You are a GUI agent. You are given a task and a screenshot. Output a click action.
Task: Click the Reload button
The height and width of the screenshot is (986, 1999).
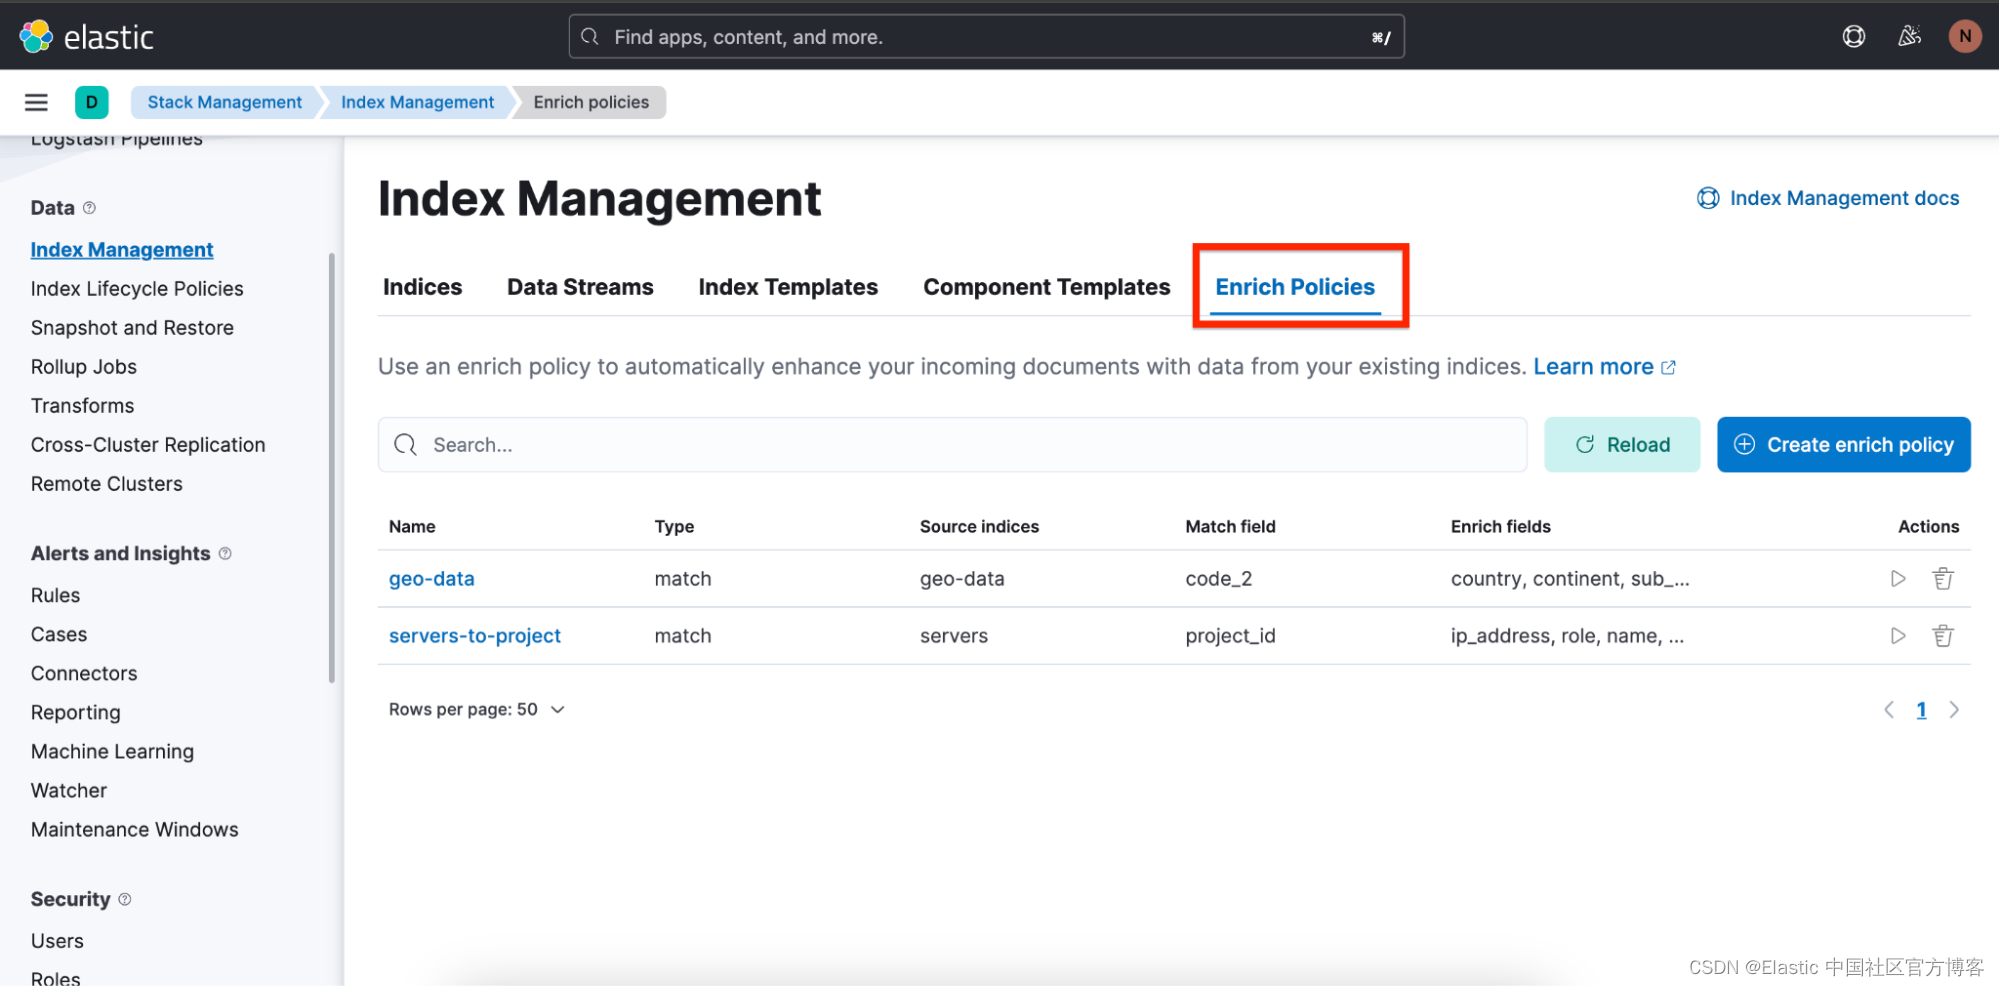pyautogui.click(x=1622, y=445)
